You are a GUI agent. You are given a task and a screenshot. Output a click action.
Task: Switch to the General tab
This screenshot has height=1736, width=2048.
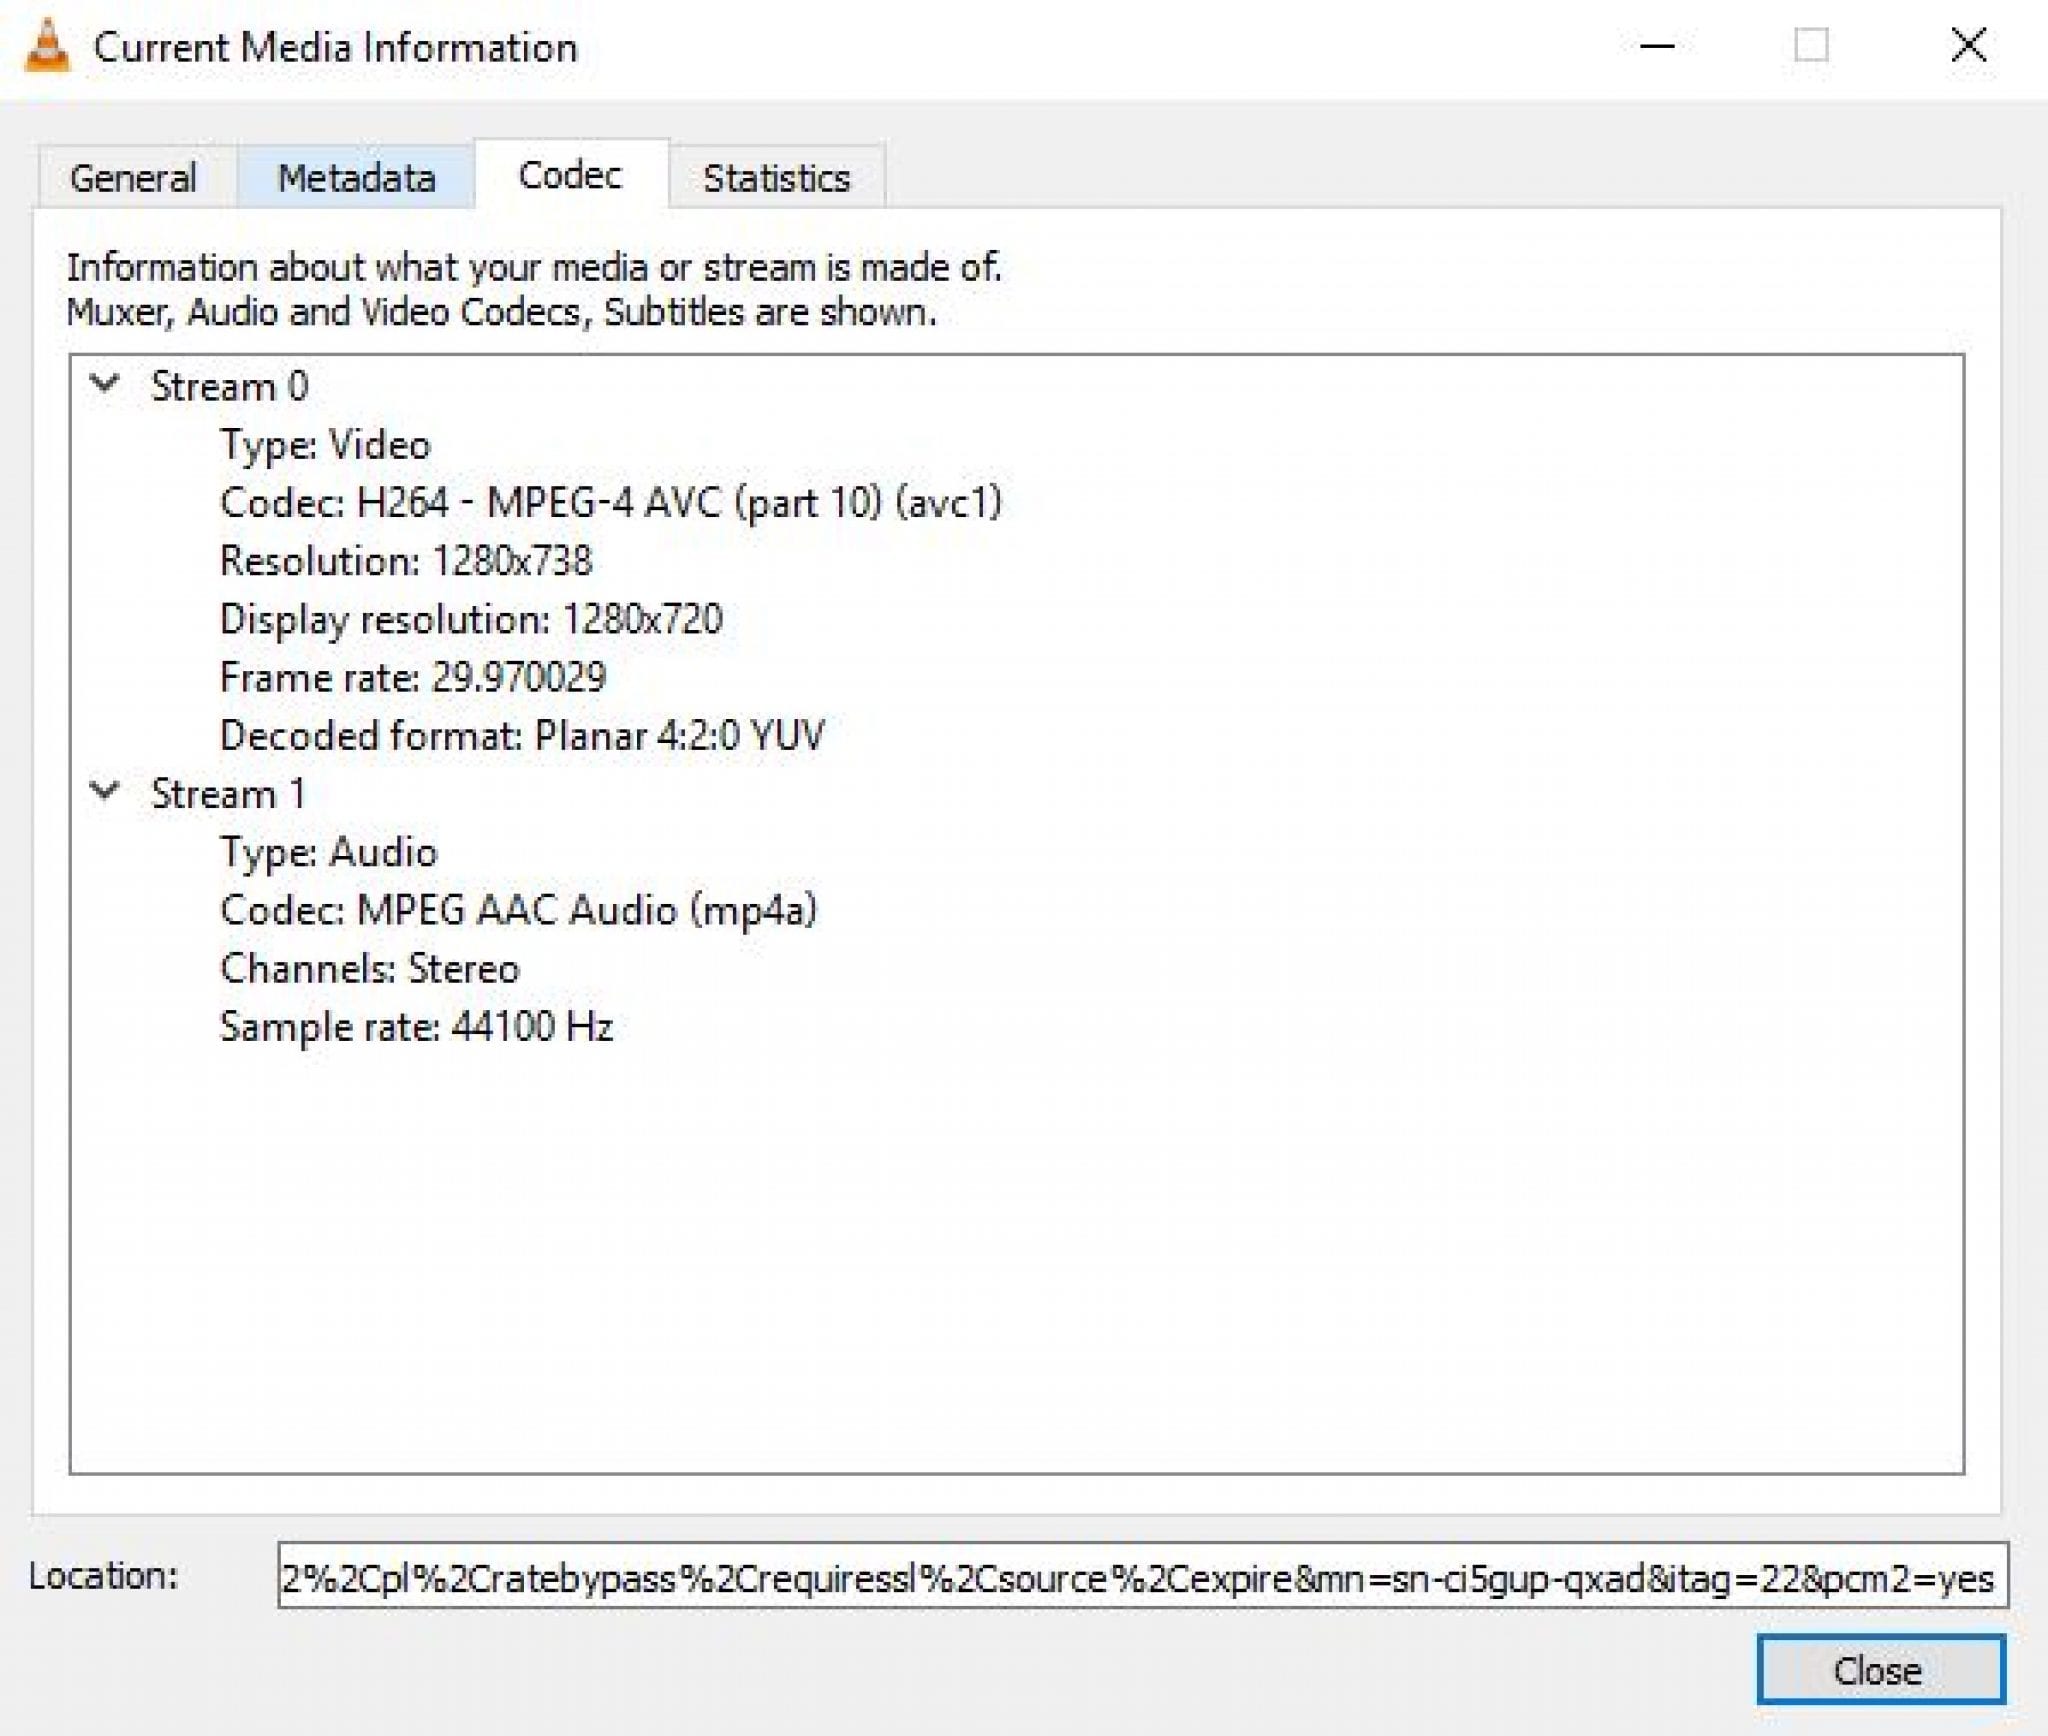[133, 178]
